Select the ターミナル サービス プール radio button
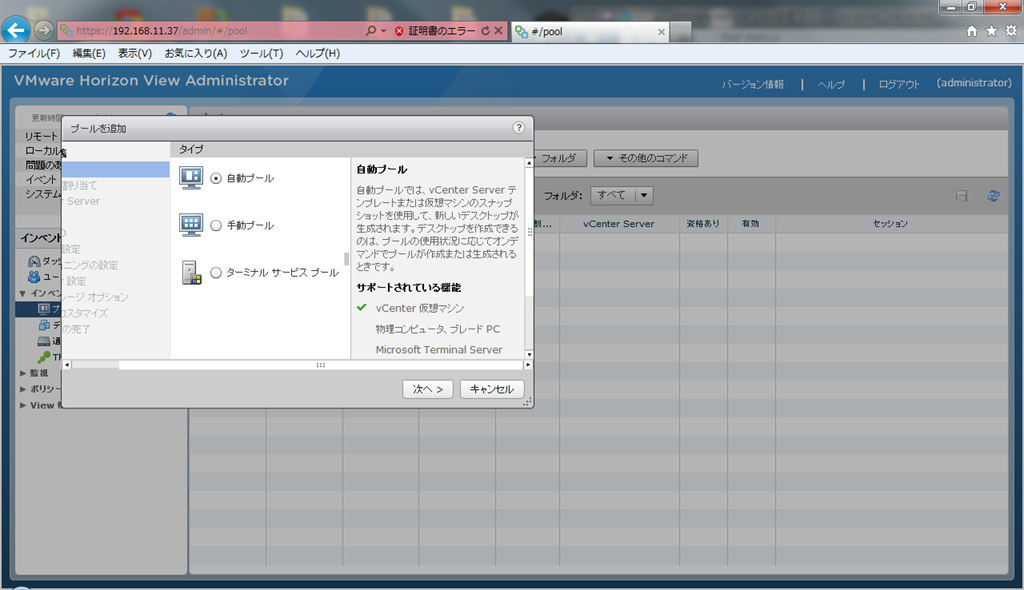1024x590 pixels. coord(216,272)
